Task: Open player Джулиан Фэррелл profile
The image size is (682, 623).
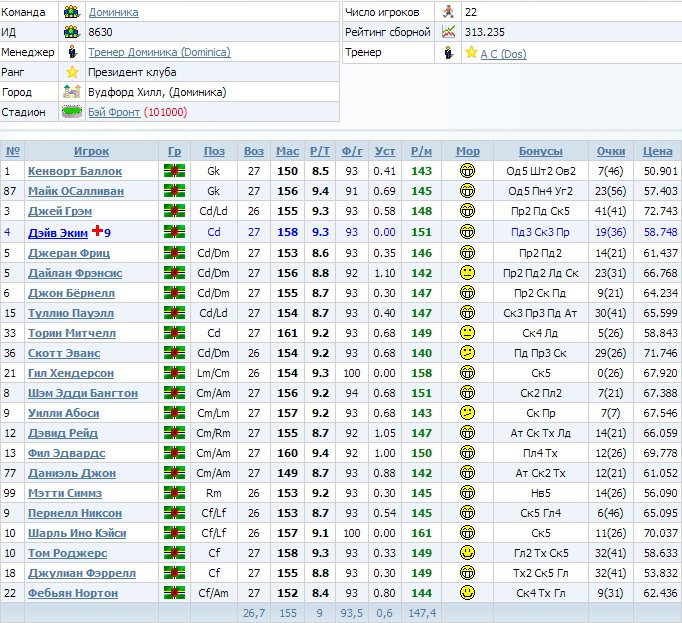Action: click(x=82, y=573)
